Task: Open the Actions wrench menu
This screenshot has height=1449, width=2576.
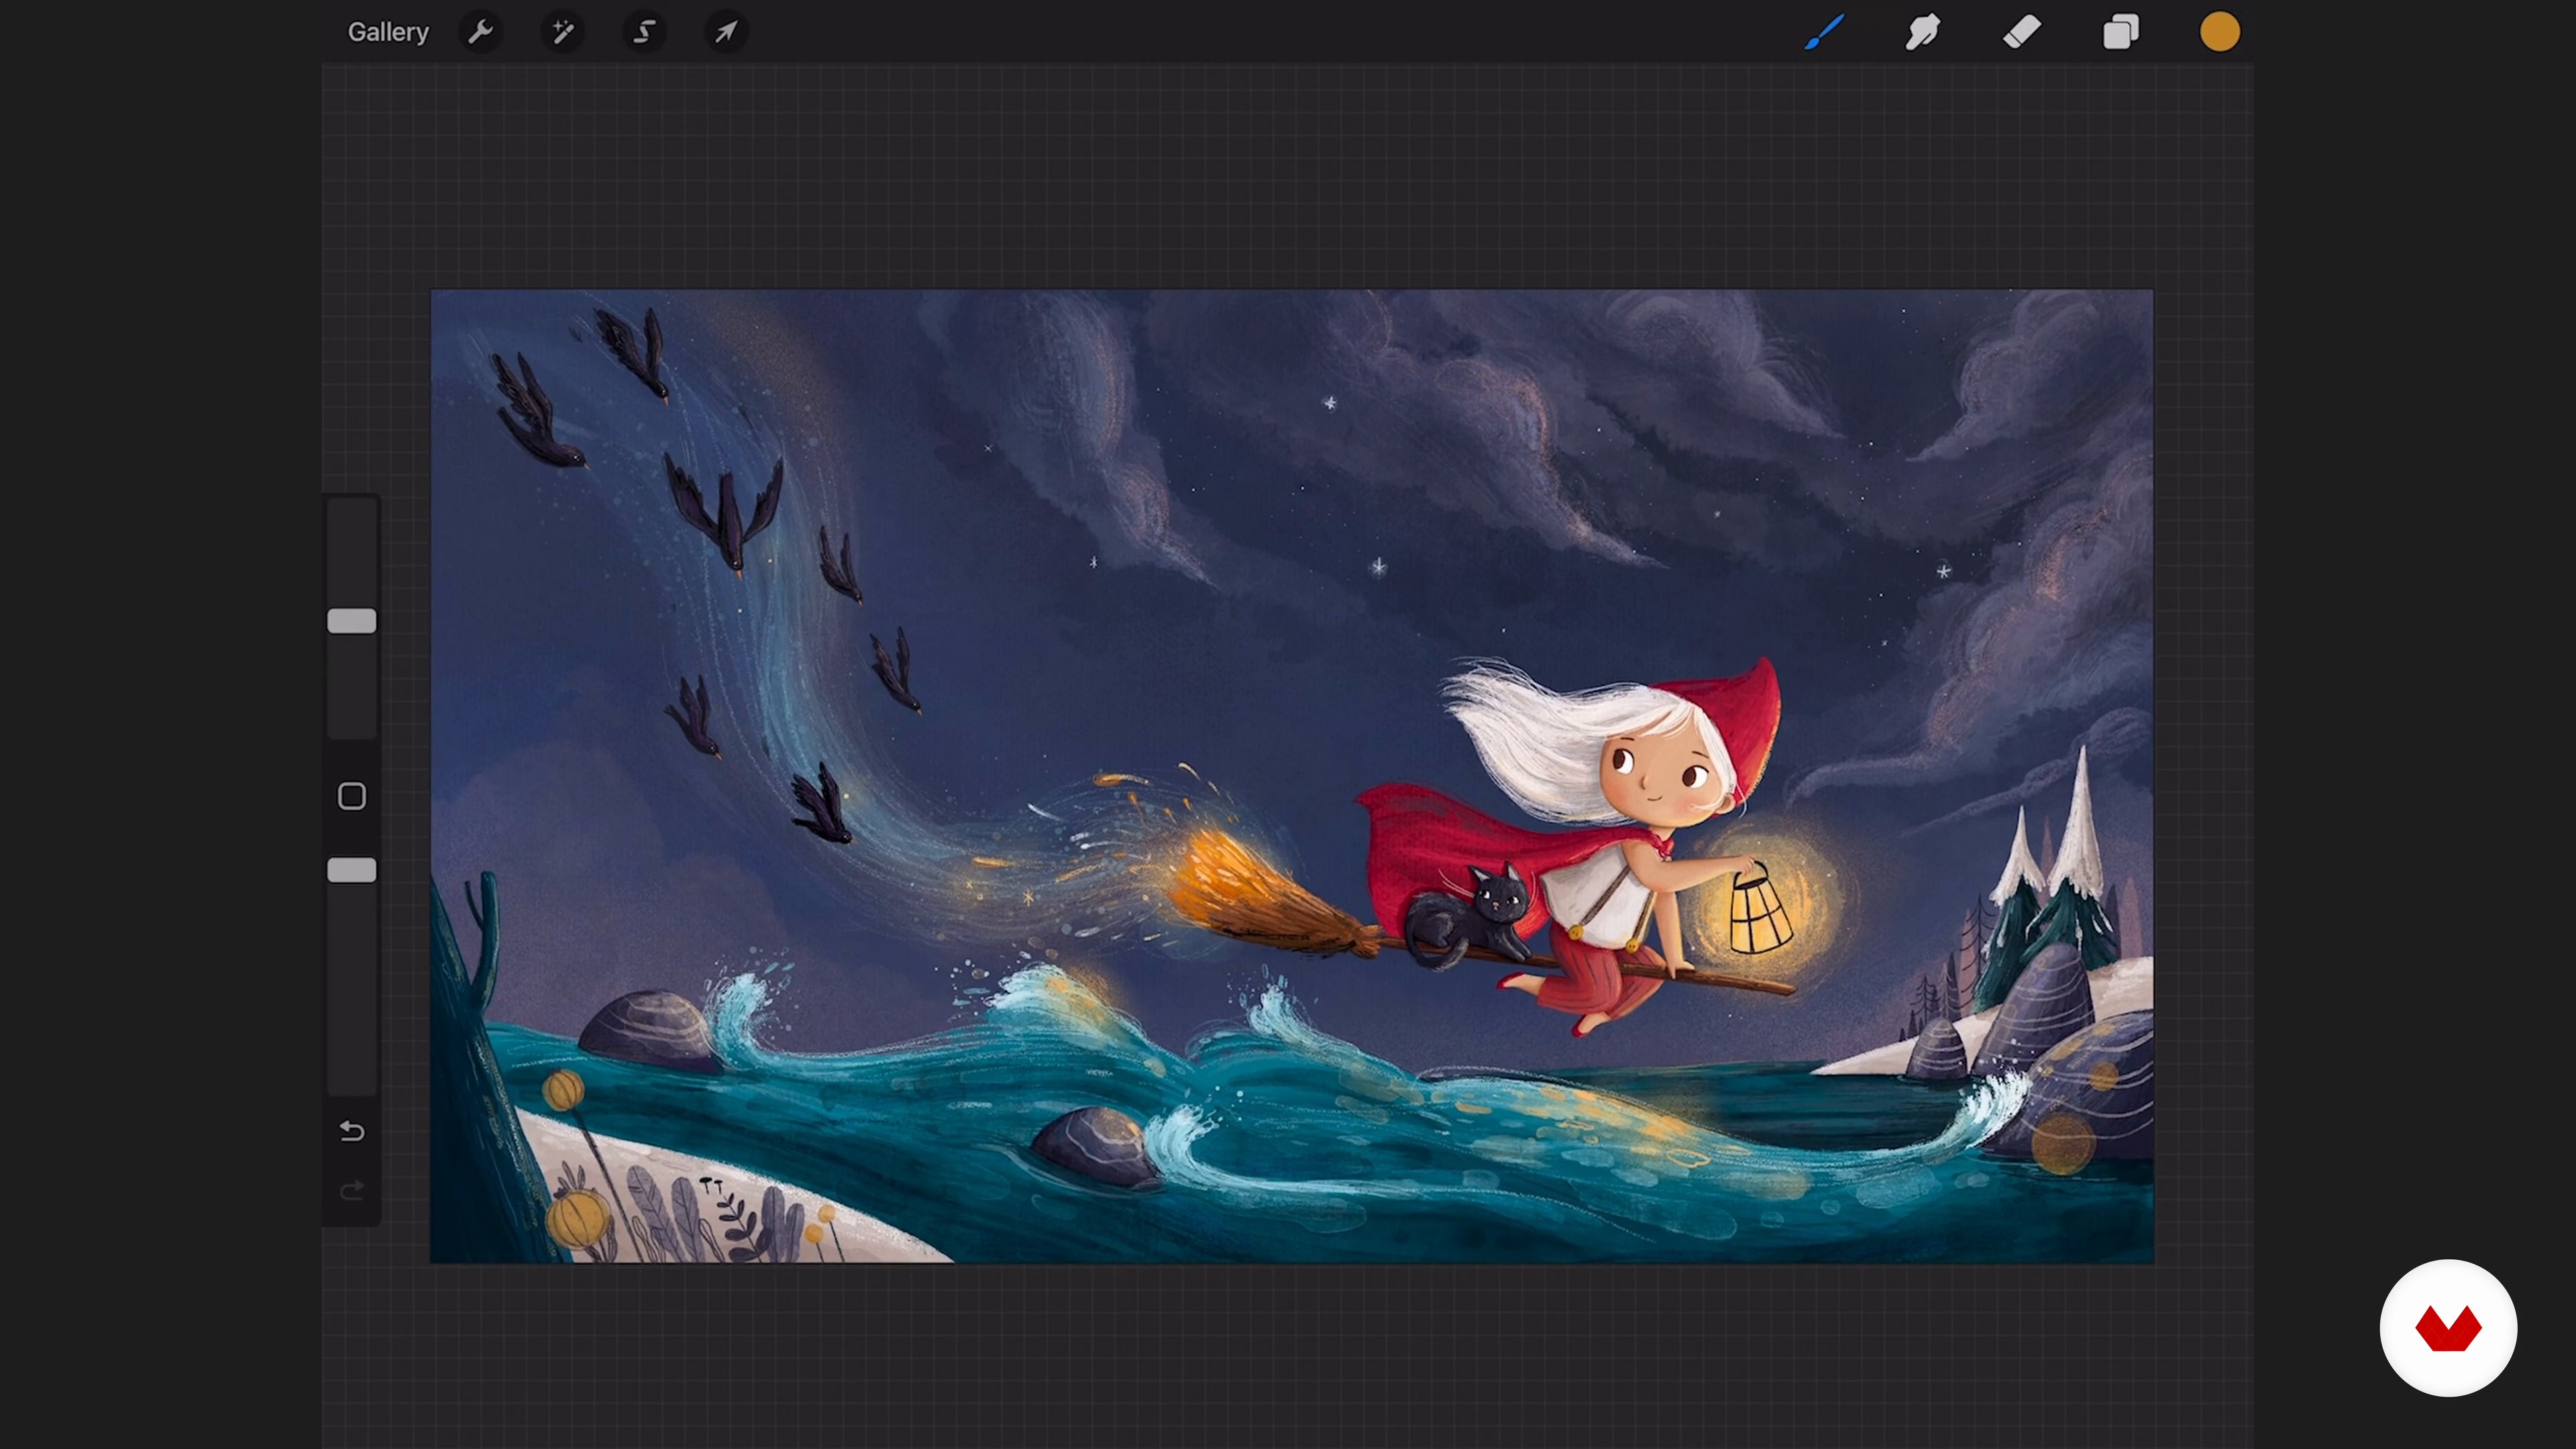Action: 480,32
